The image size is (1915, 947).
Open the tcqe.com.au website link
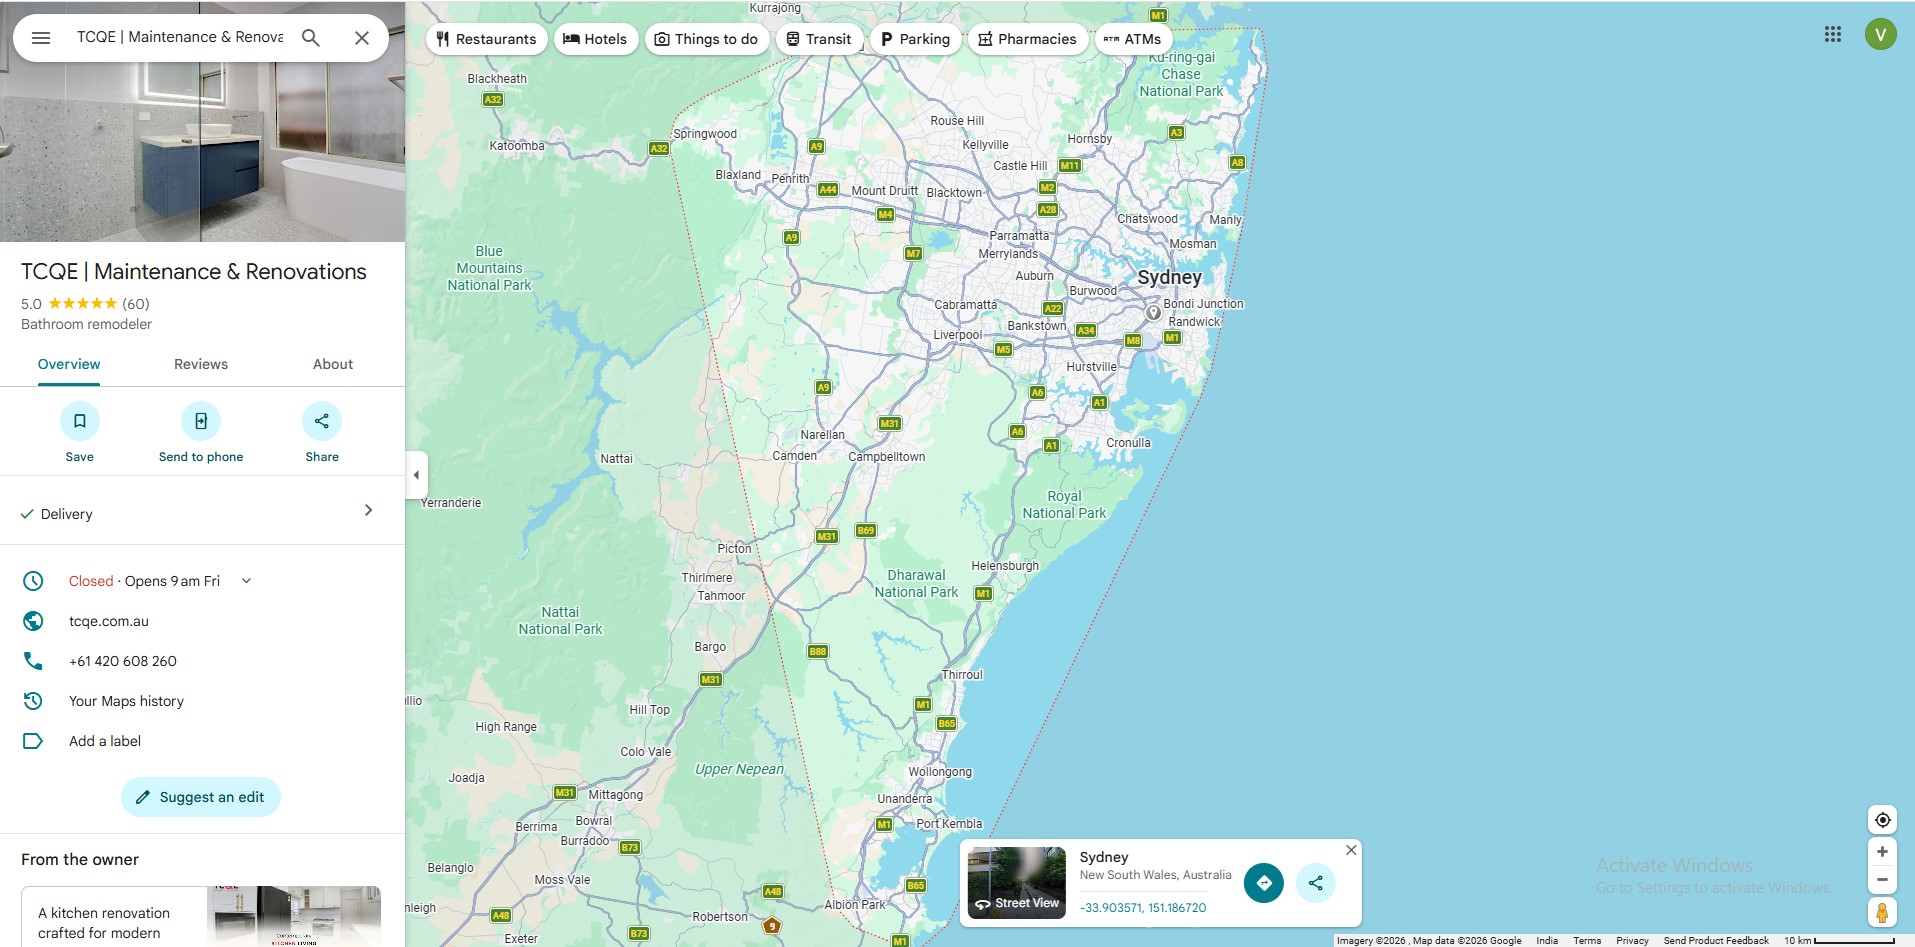coord(109,621)
